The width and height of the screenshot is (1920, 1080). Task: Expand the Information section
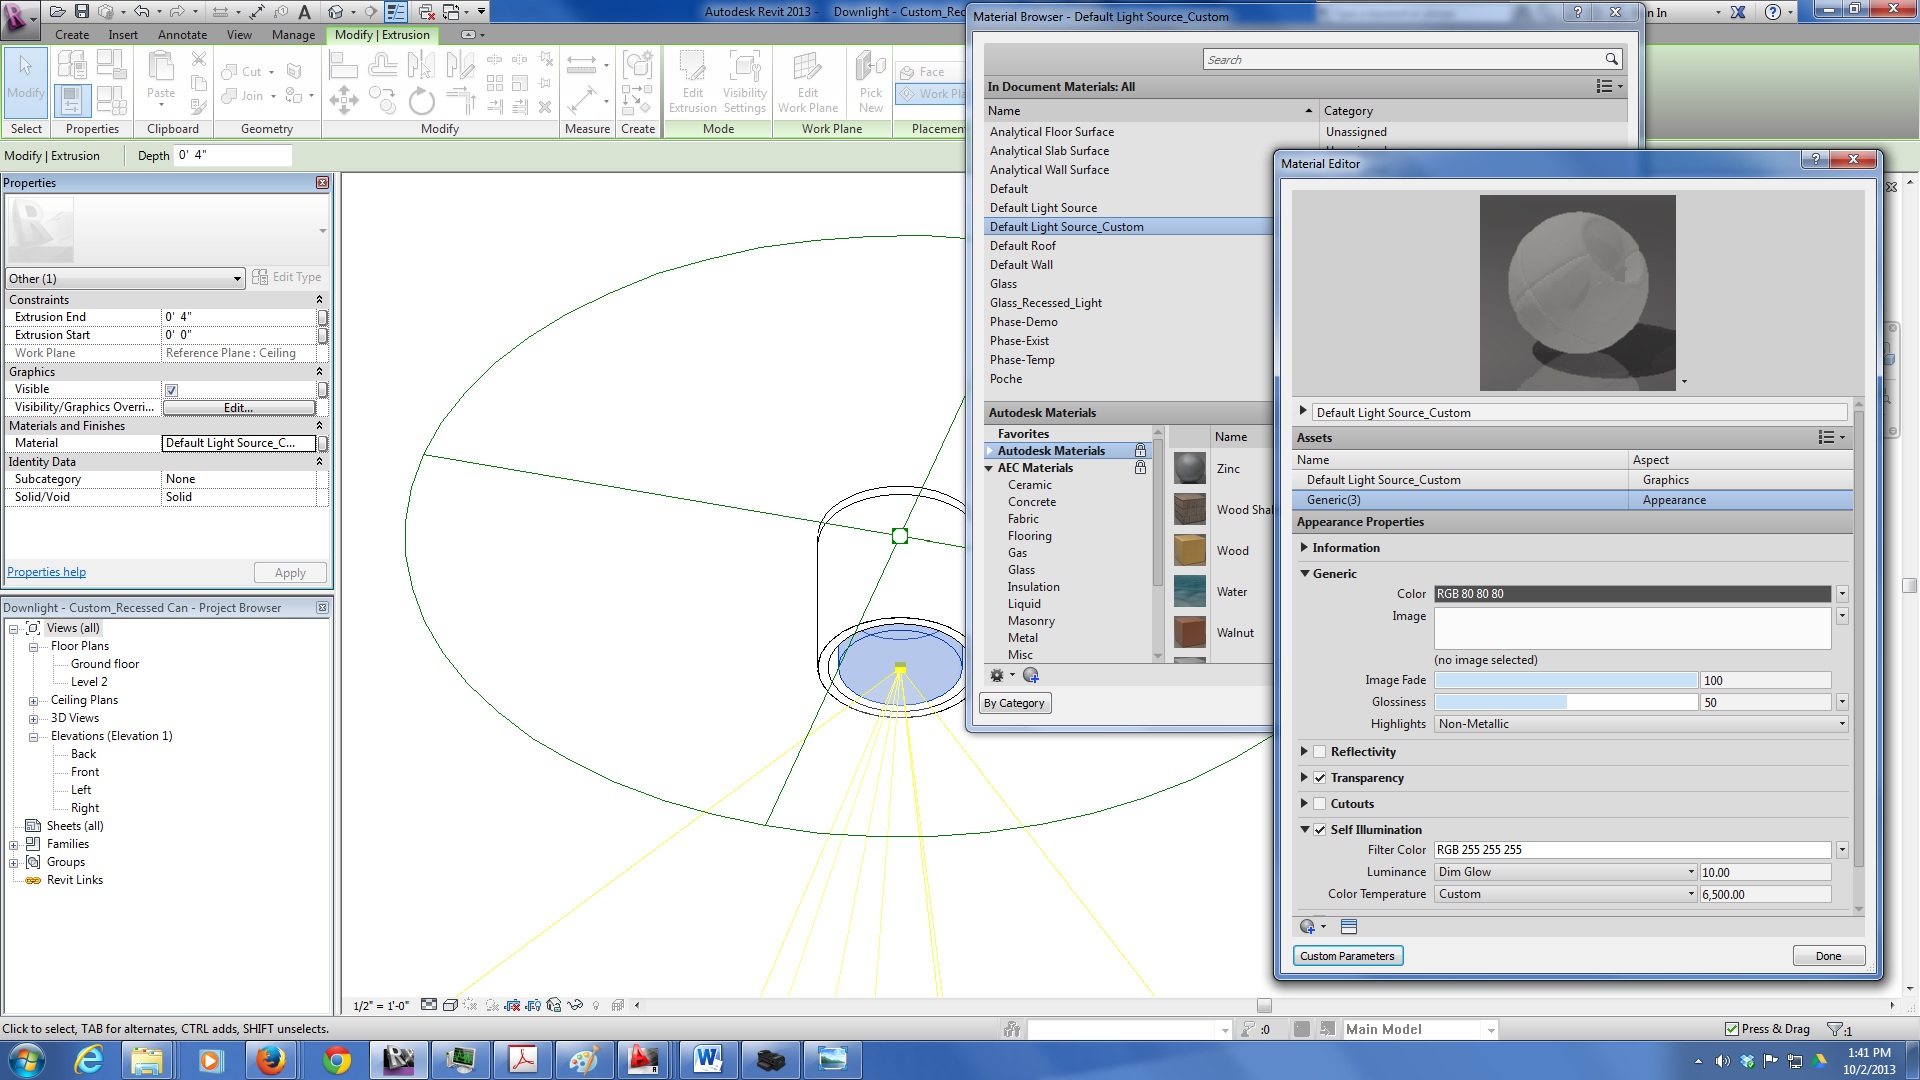pyautogui.click(x=1304, y=548)
